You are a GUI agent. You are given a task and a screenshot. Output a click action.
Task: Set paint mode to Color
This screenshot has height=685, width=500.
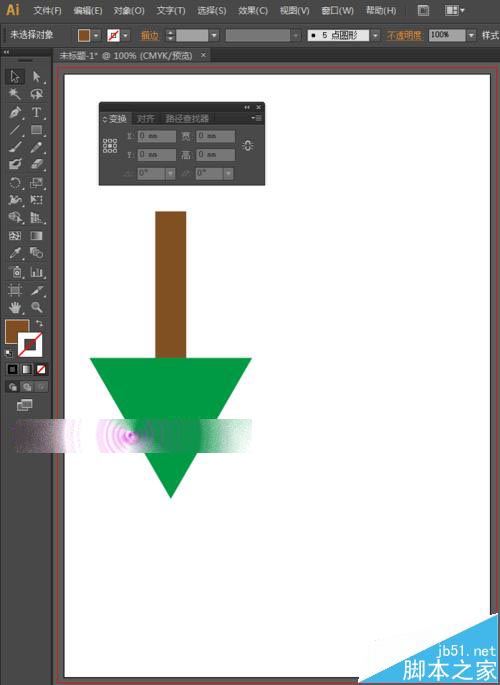pyautogui.click(x=12, y=370)
